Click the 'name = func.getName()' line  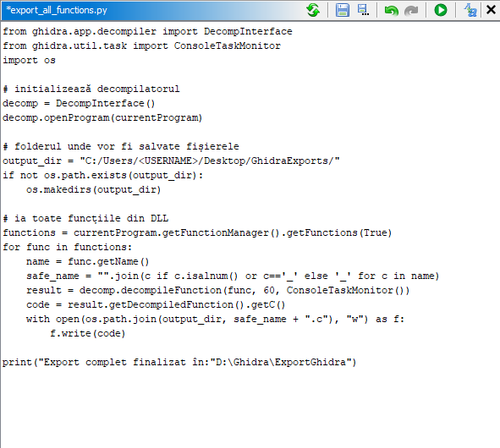(88, 262)
